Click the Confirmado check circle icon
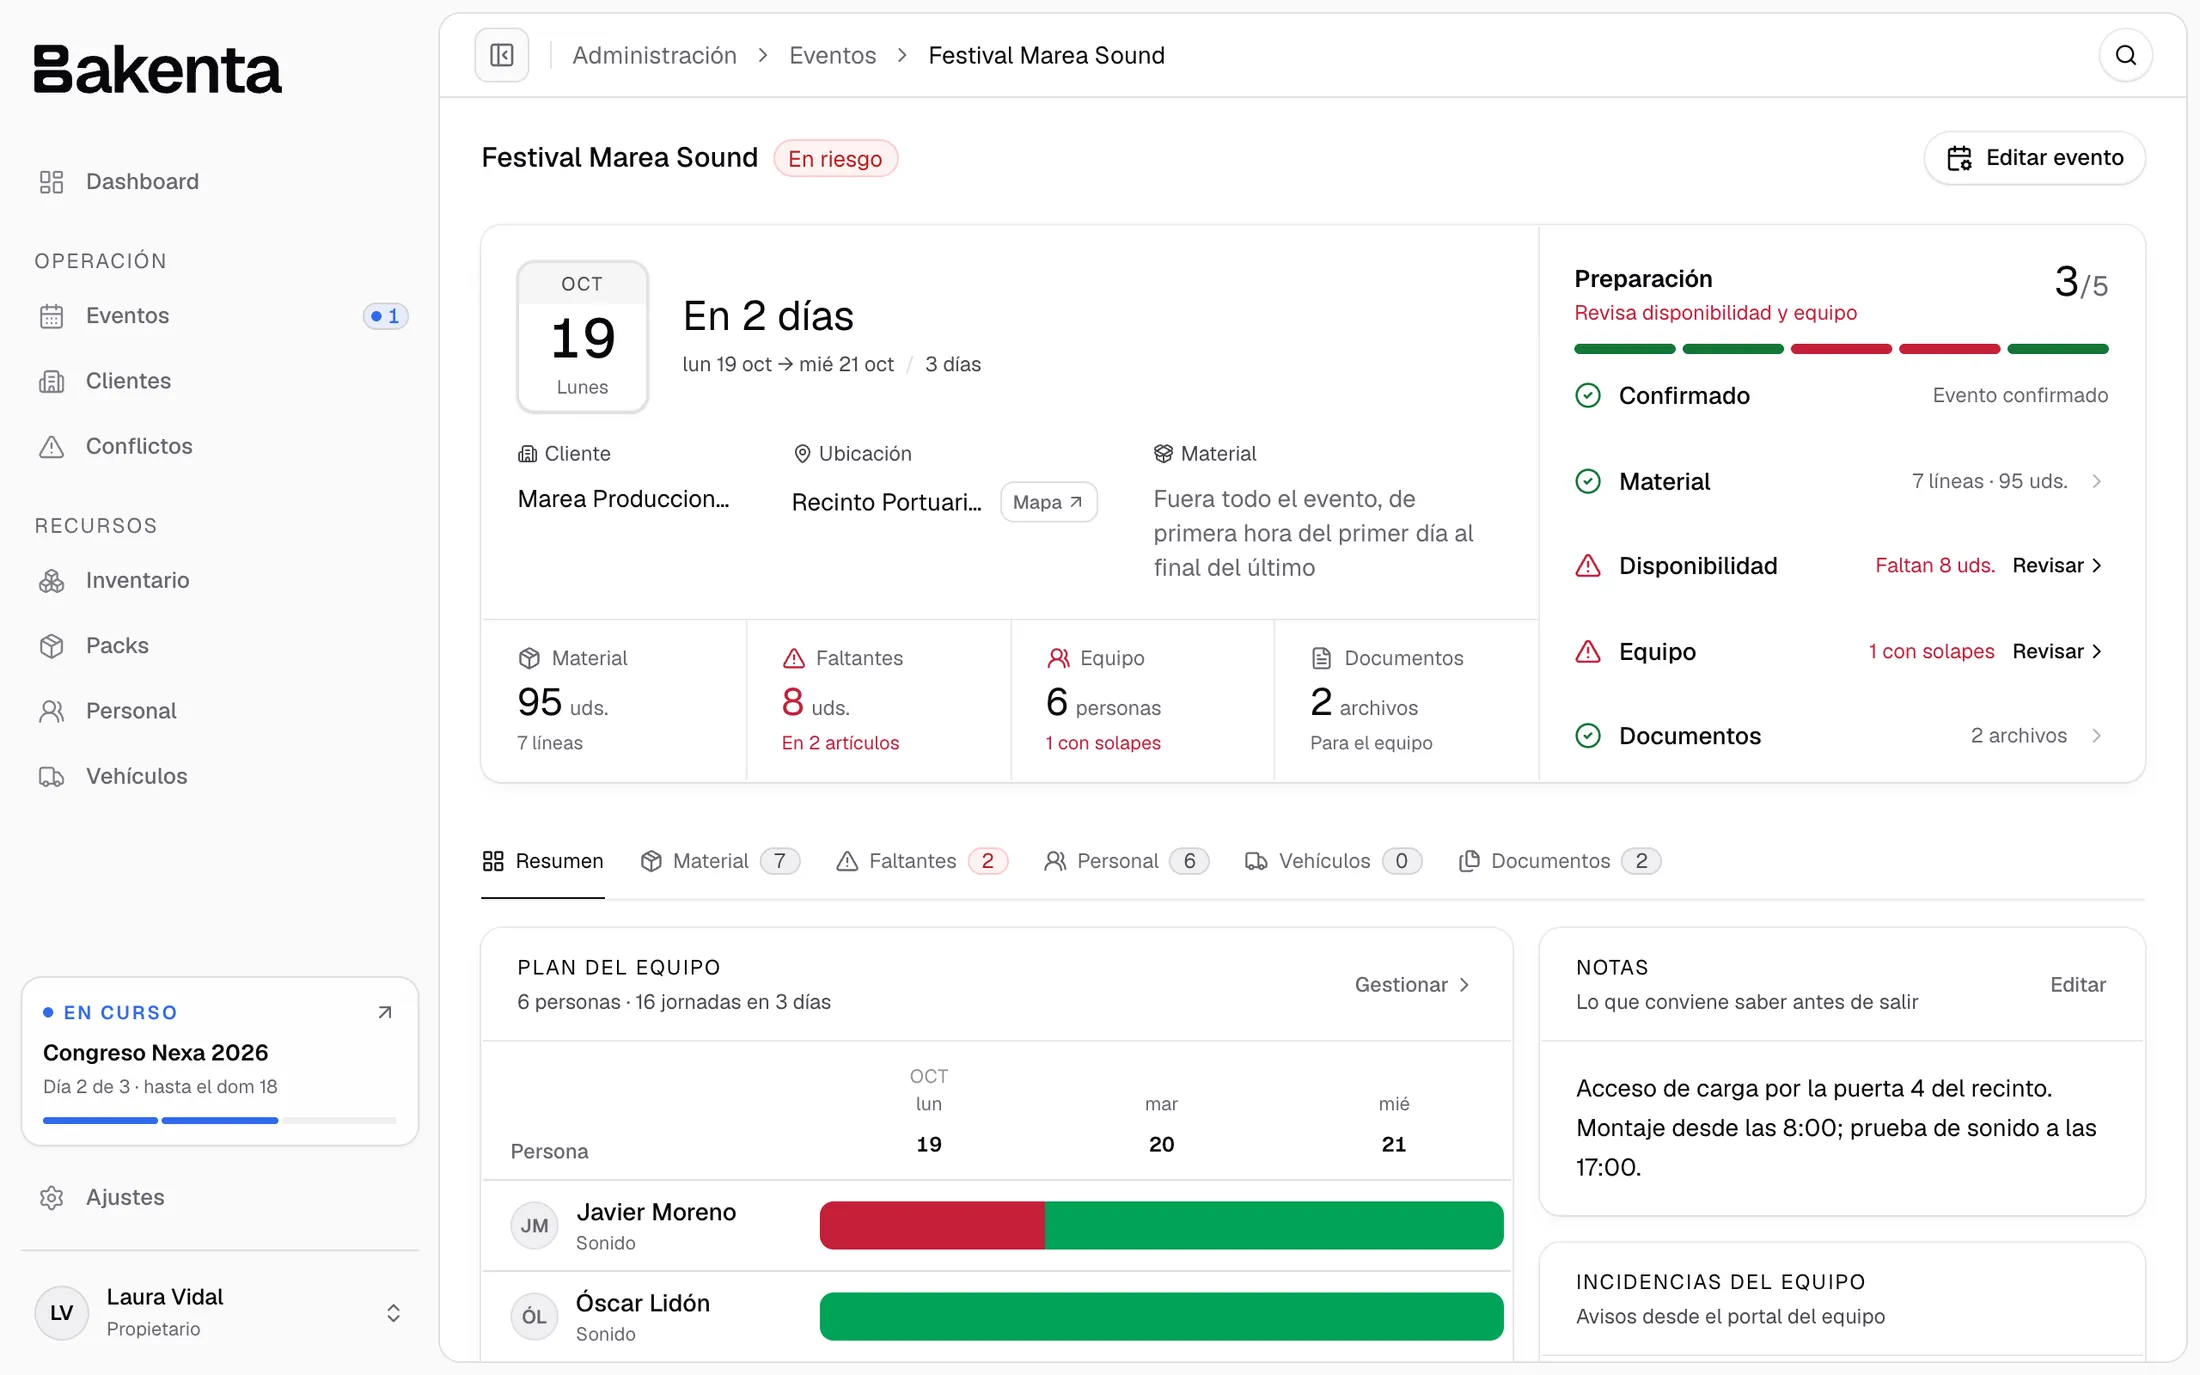The height and width of the screenshot is (1375, 2200). tap(1588, 396)
